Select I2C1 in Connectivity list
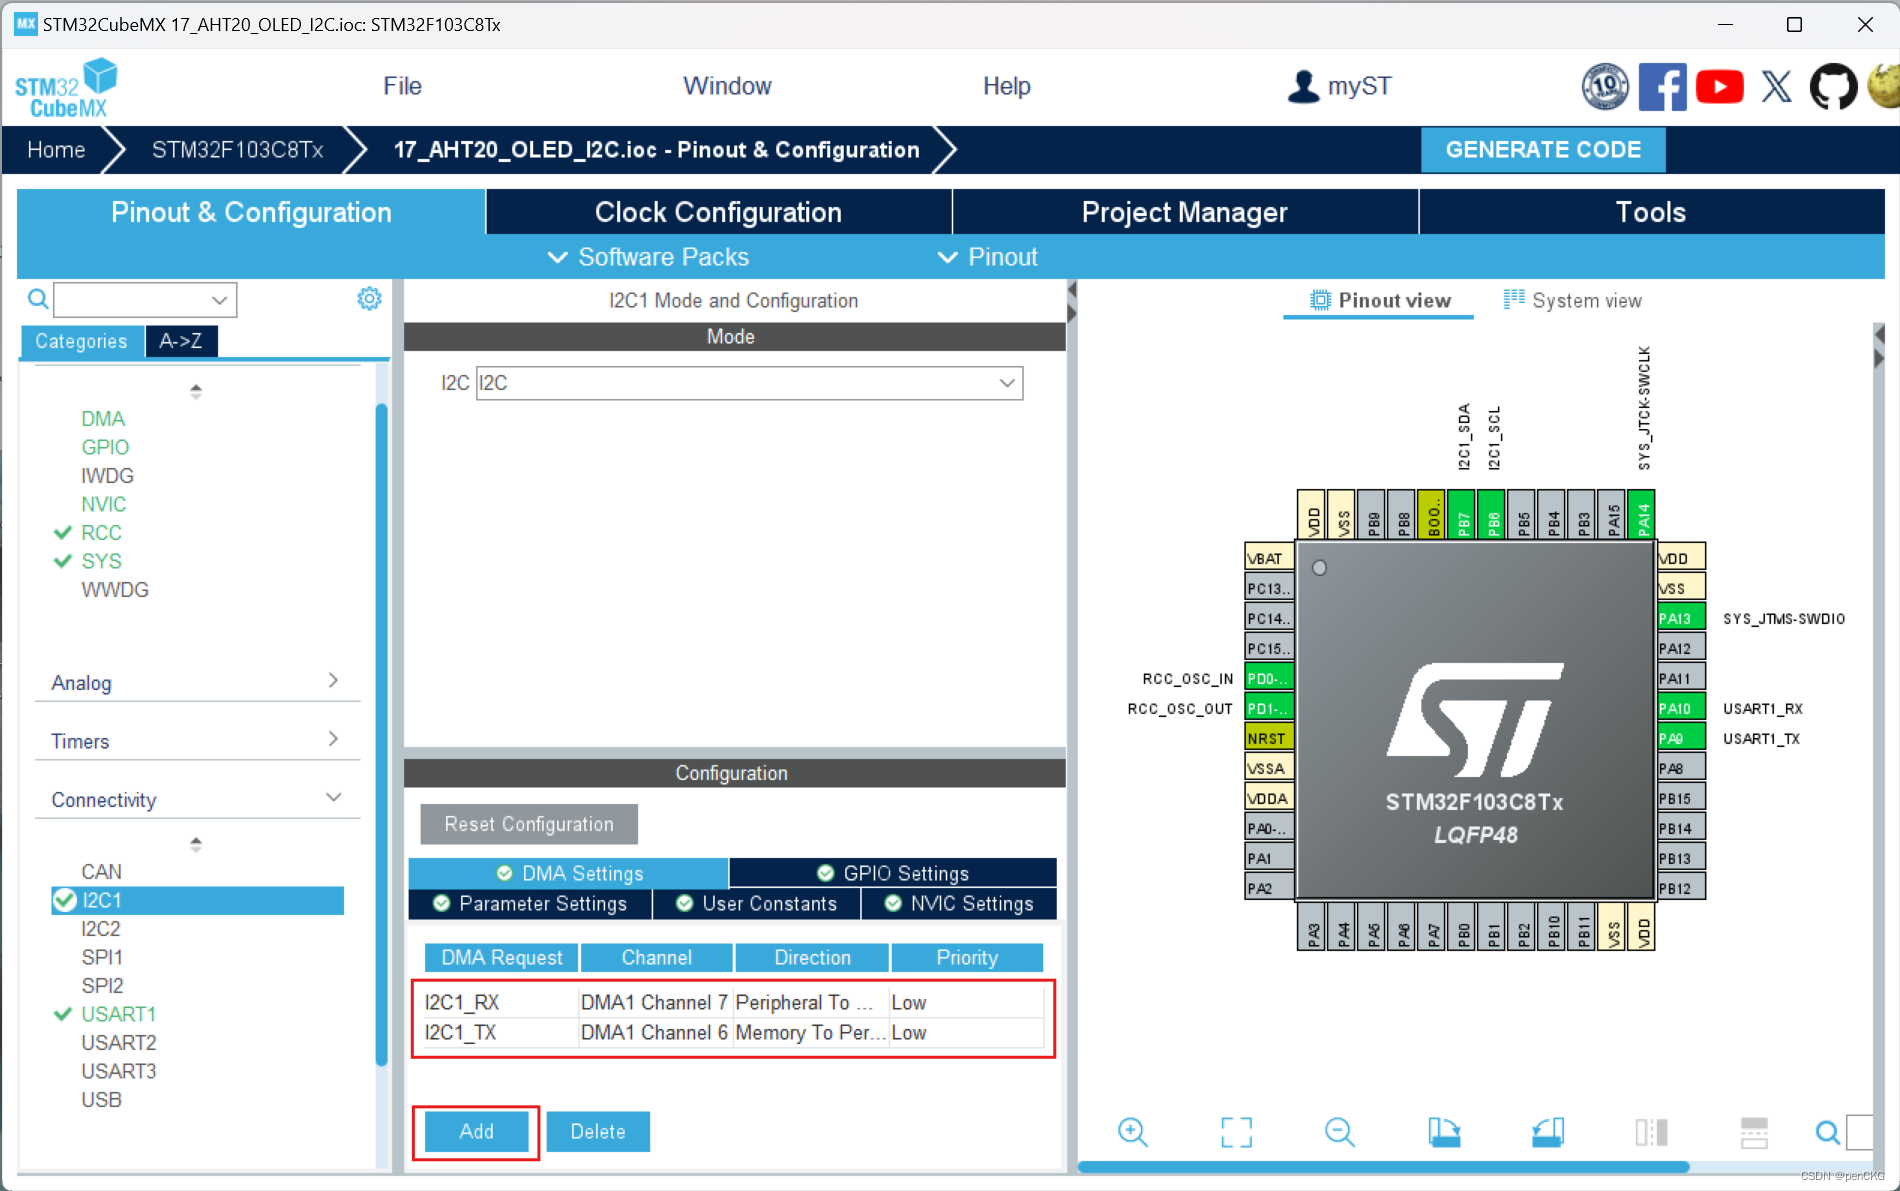The width and height of the screenshot is (1900, 1191). coord(198,900)
